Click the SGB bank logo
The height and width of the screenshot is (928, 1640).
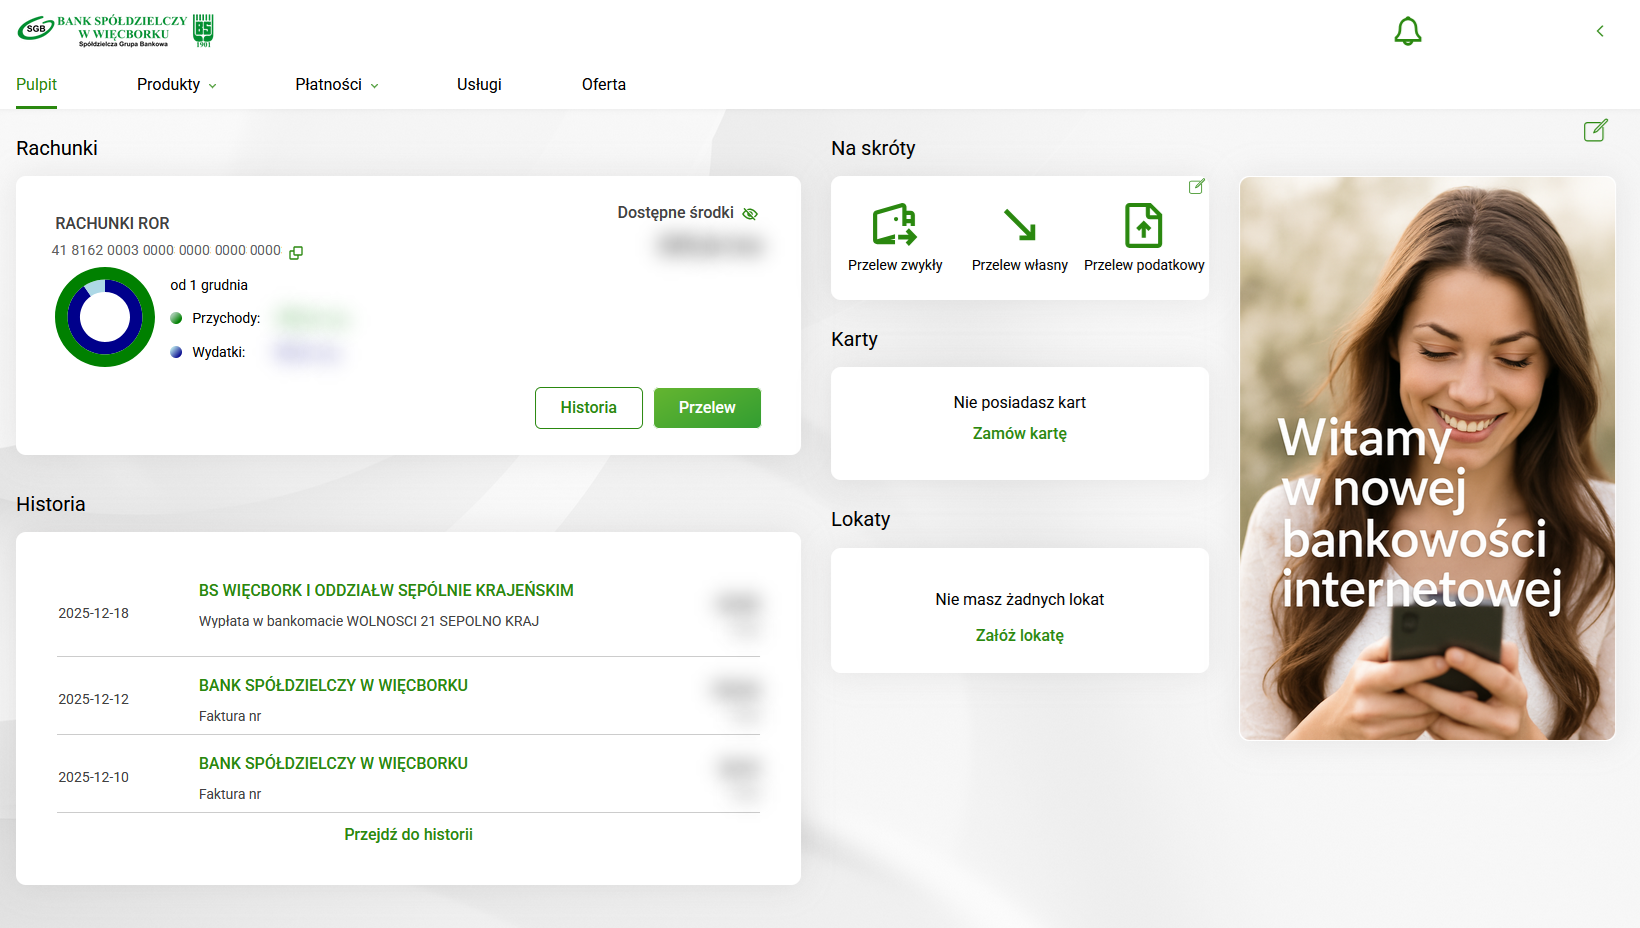point(115,31)
